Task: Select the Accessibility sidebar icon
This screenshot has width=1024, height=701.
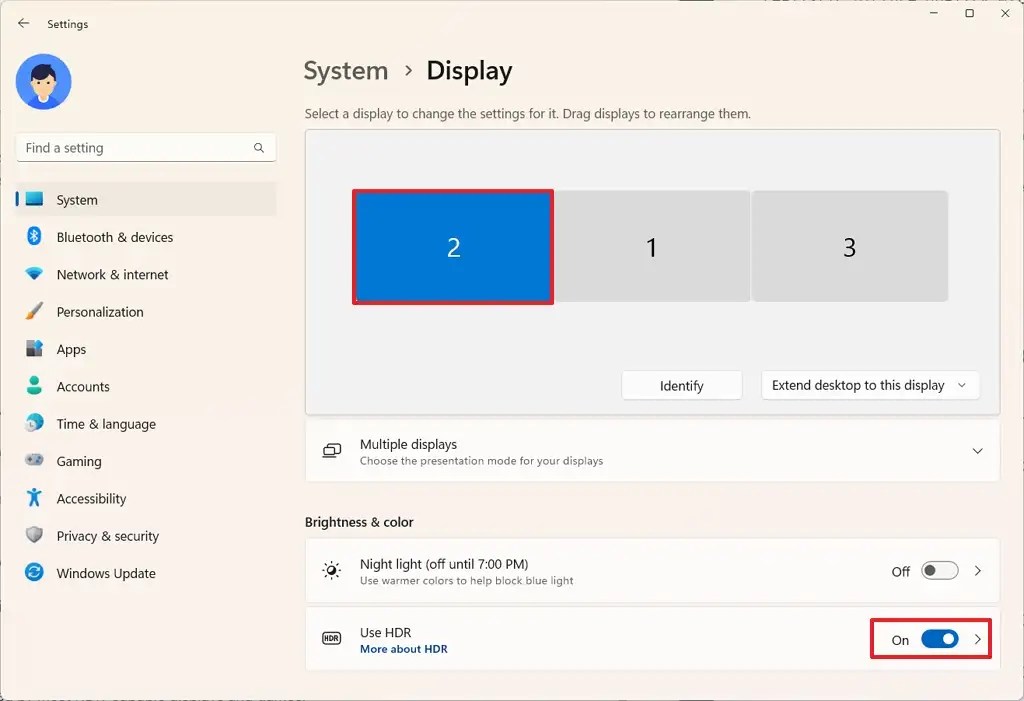Action: (33, 498)
